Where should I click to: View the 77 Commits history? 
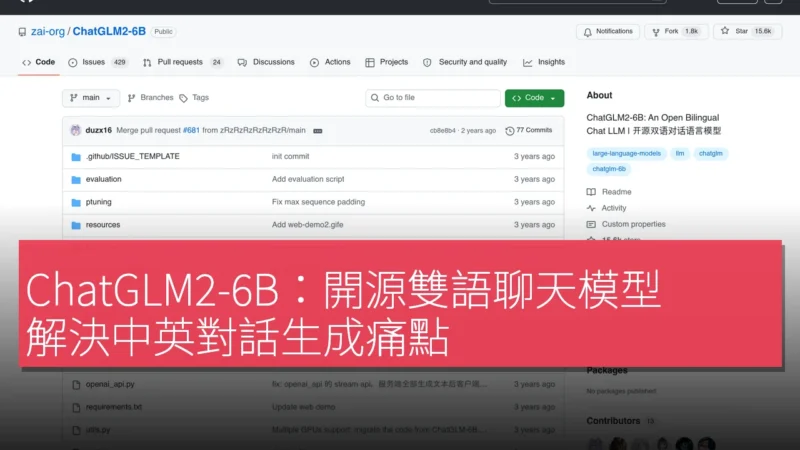[x=529, y=130]
